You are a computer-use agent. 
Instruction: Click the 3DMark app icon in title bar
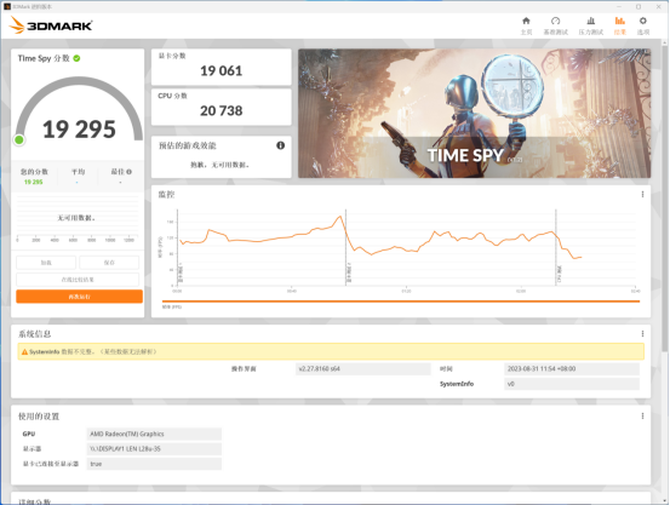pyautogui.click(x=7, y=7)
